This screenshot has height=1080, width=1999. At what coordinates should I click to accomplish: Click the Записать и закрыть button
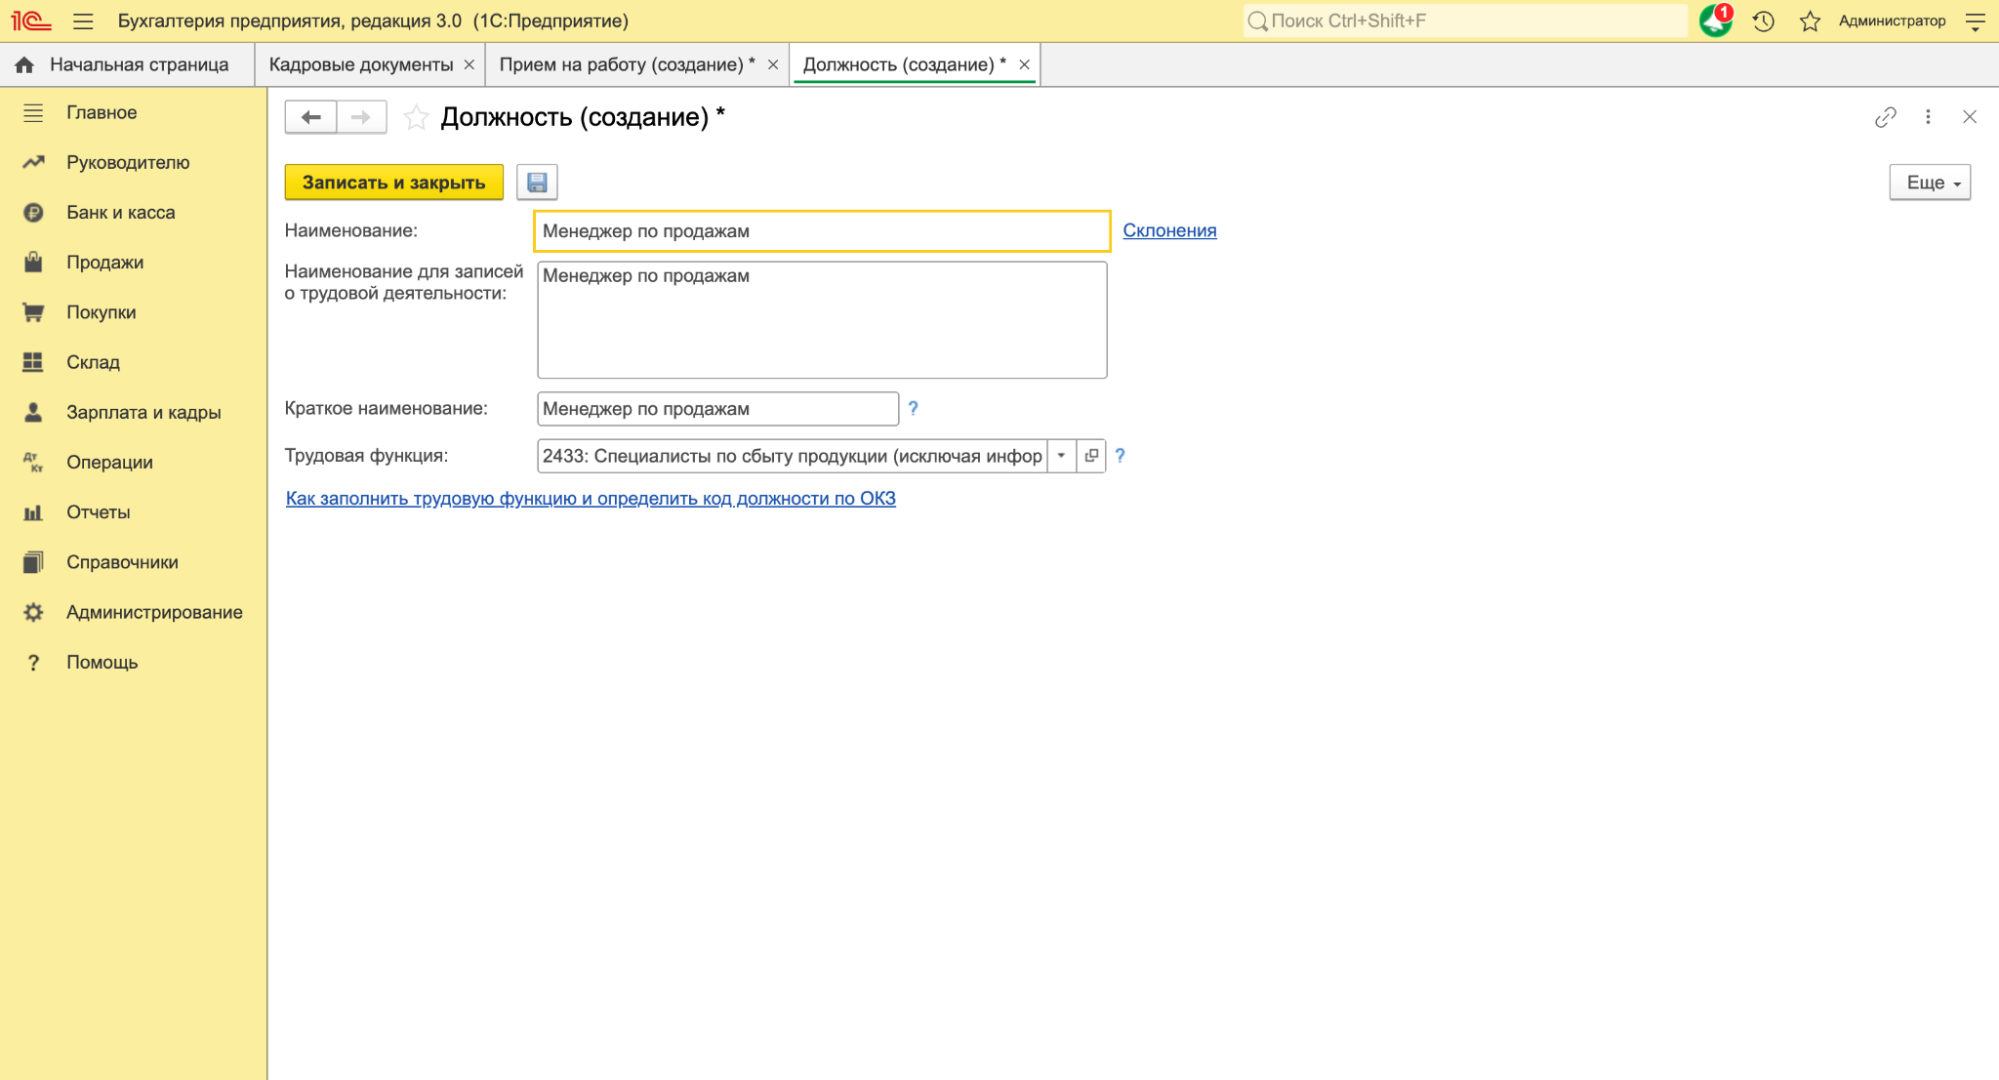(394, 182)
